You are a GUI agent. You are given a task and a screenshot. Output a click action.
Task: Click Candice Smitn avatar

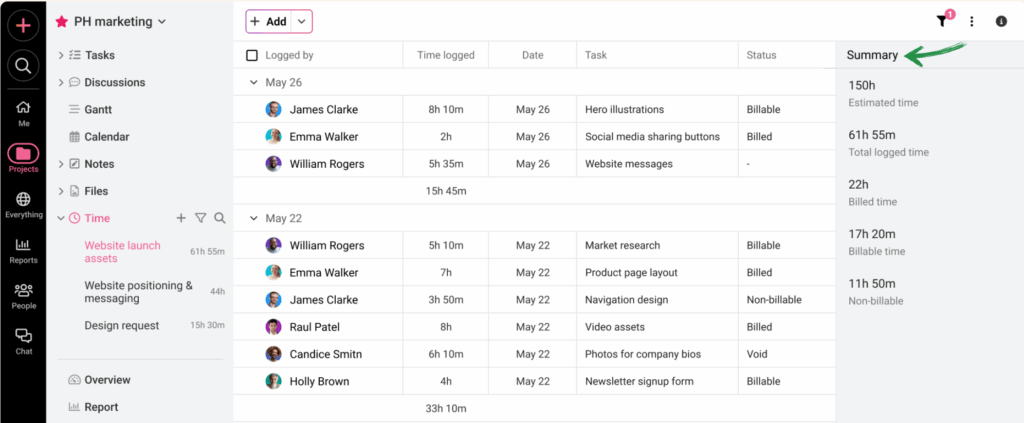tap(274, 354)
